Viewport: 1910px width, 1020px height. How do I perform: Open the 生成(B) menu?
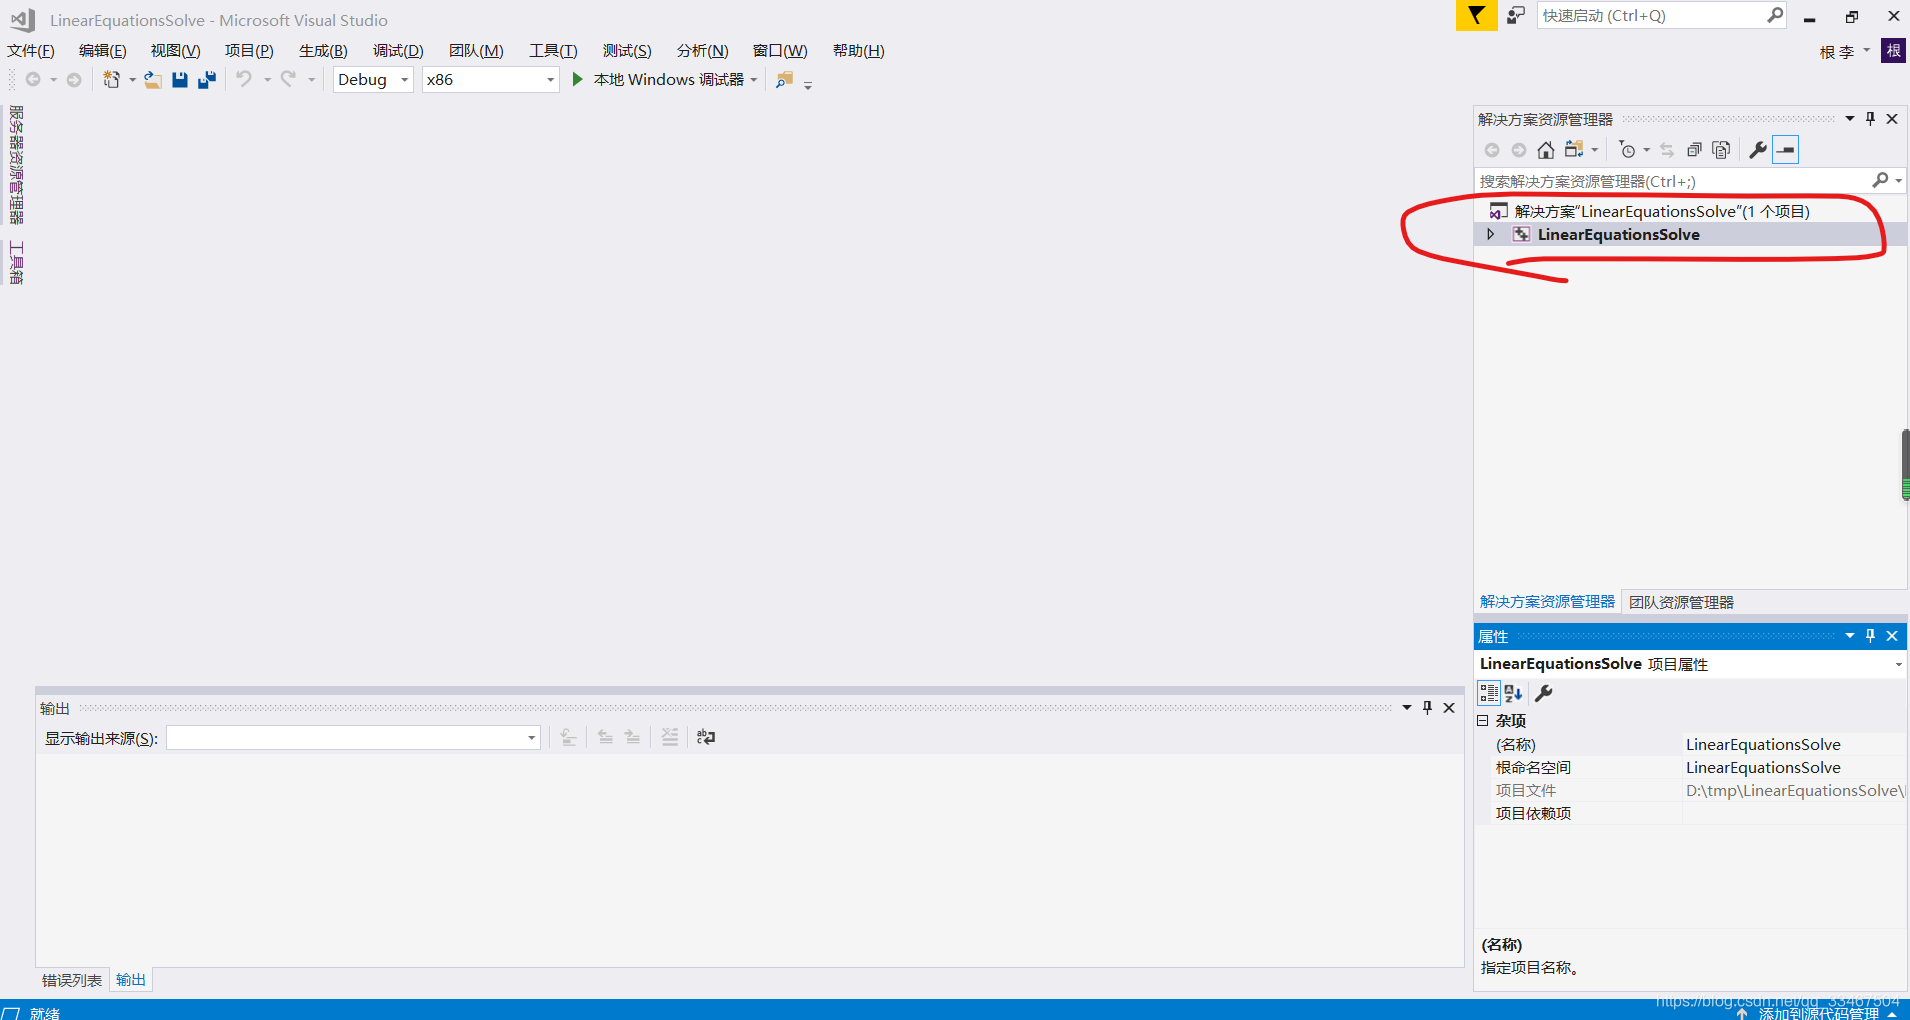(323, 51)
